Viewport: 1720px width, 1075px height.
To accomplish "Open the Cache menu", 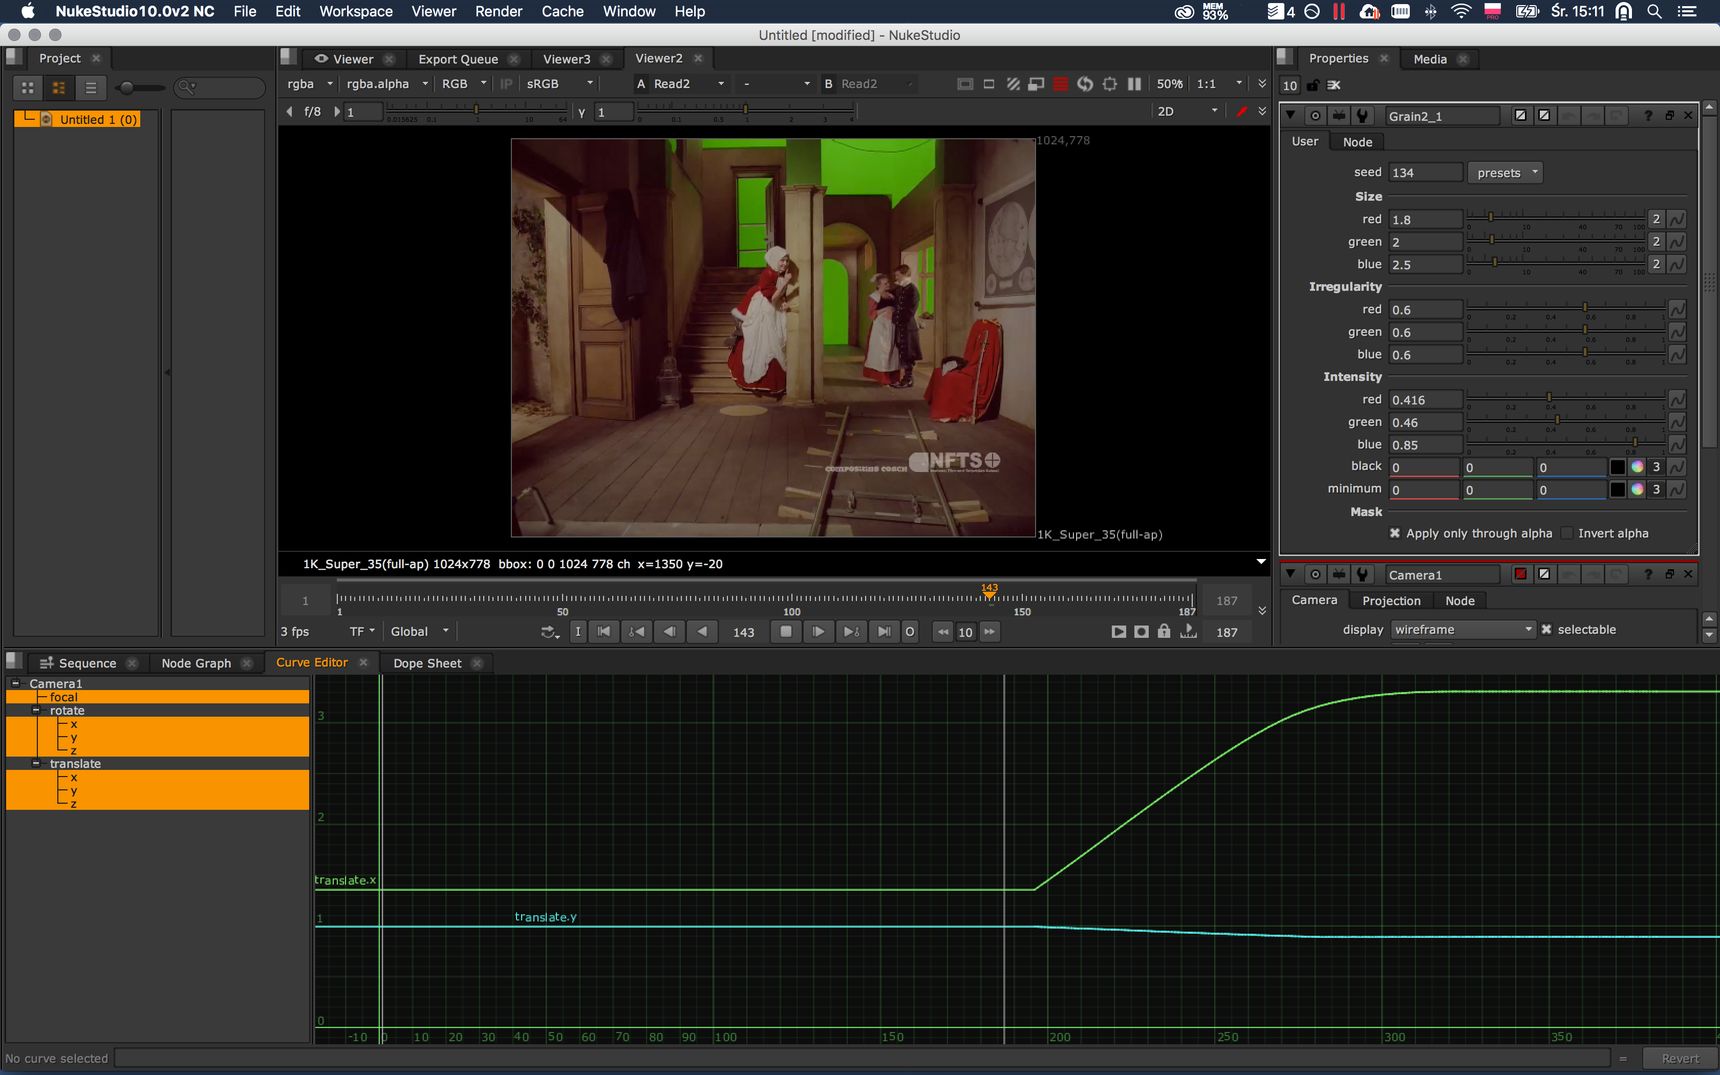I will click(563, 12).
